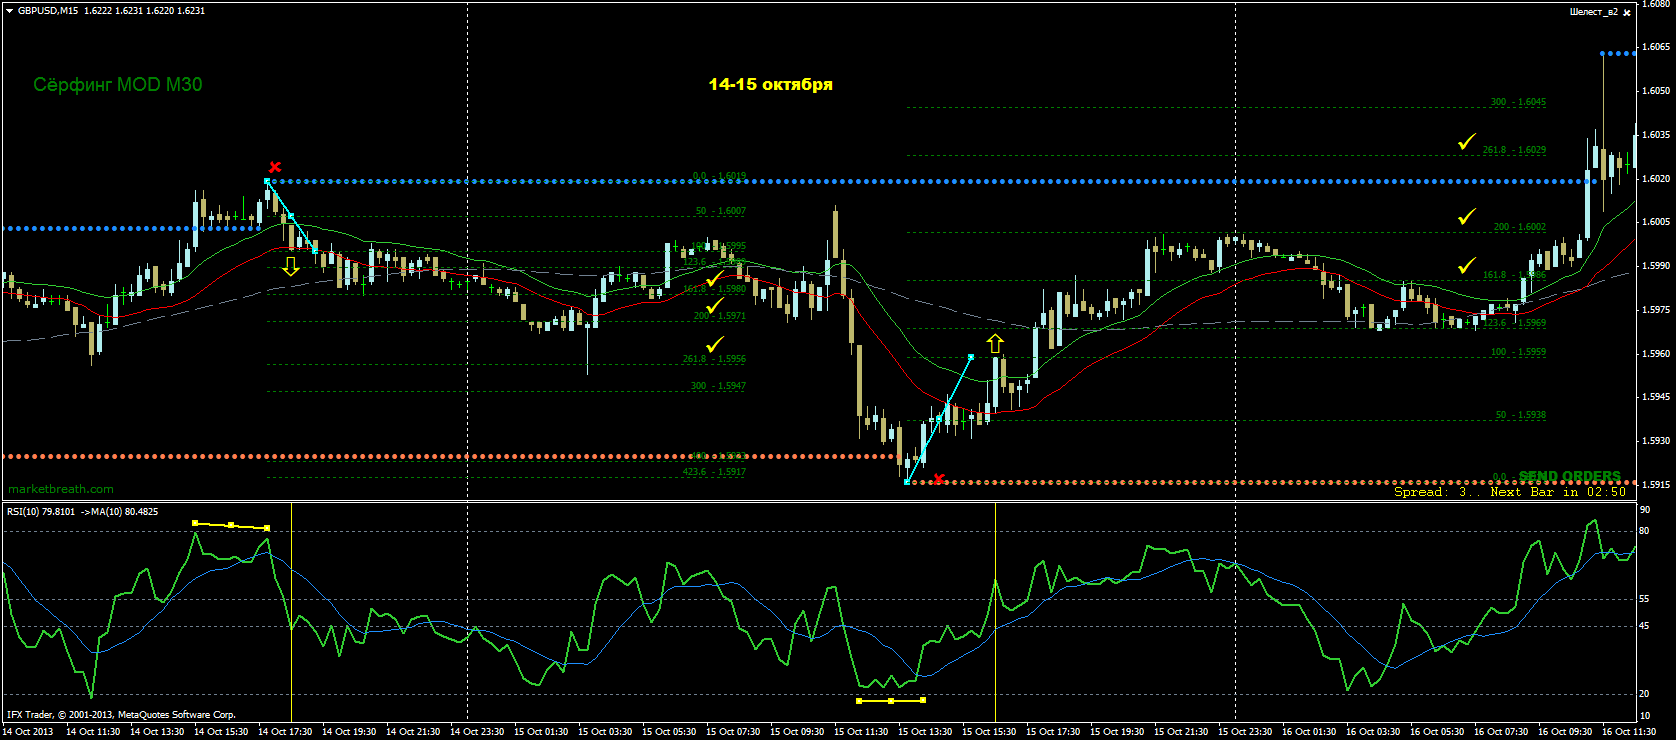Select the yellow up arrow buy signal
The image size is (1676, 740).
point(995,343)
